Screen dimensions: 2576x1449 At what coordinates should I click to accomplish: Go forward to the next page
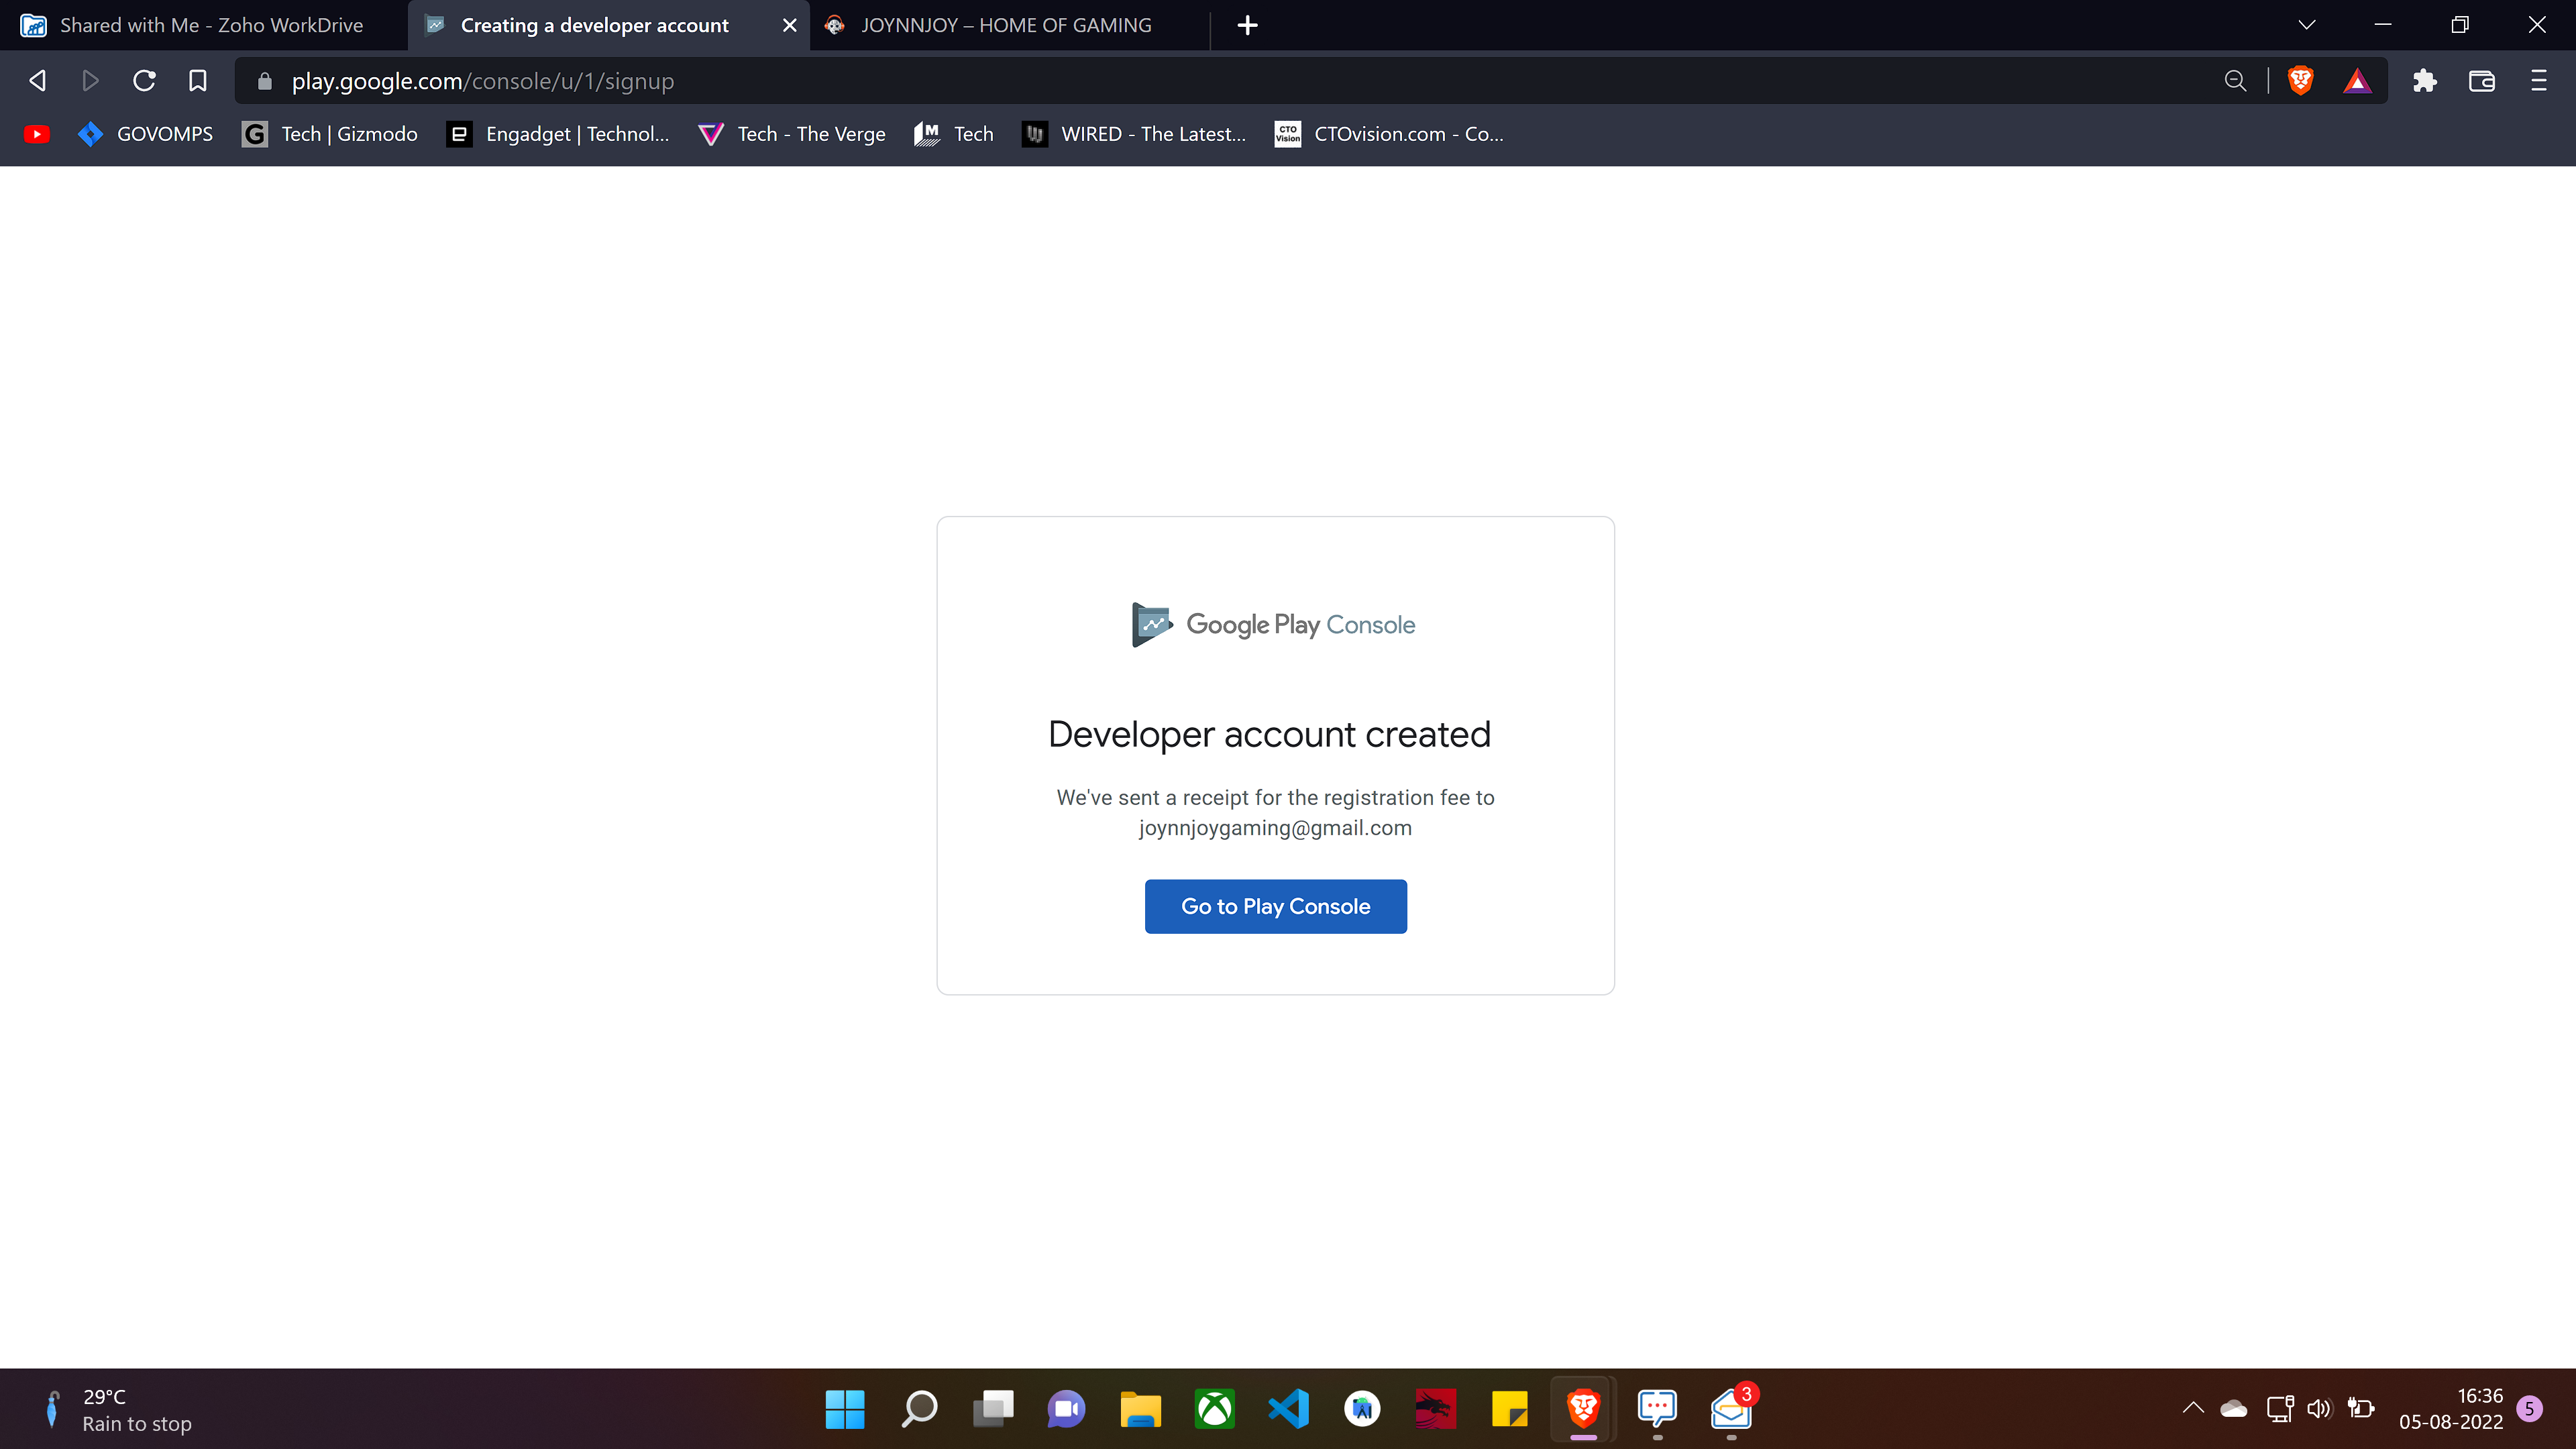pyautogui.click(x=90, y=81)
